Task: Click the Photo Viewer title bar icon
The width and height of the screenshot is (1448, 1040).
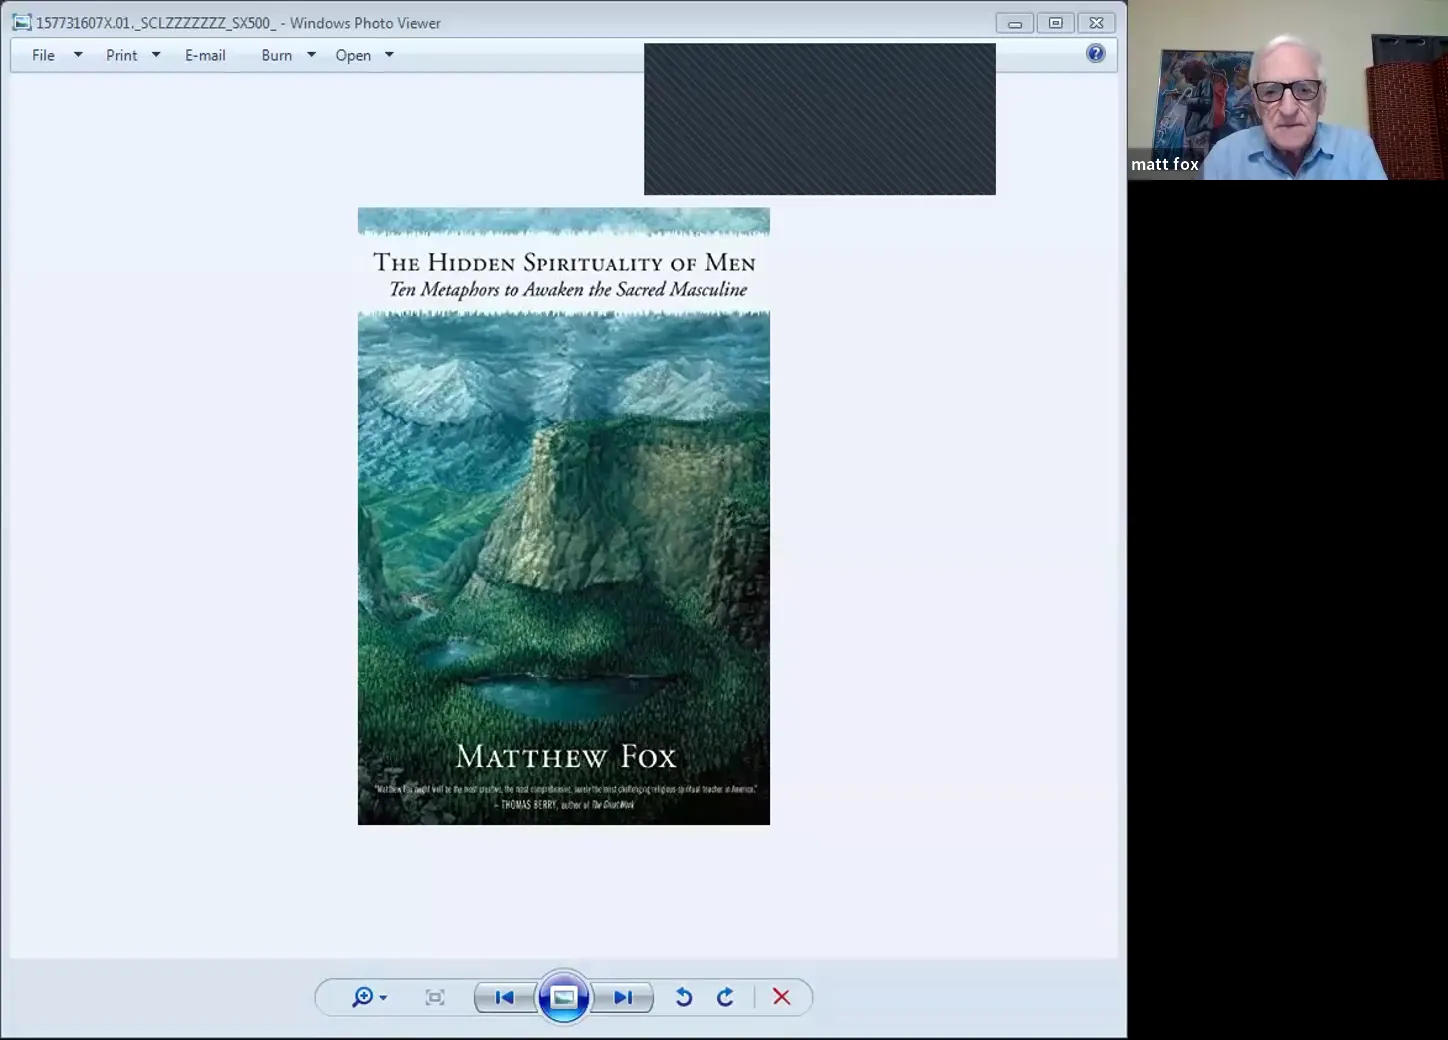Action: pos(22,23)
